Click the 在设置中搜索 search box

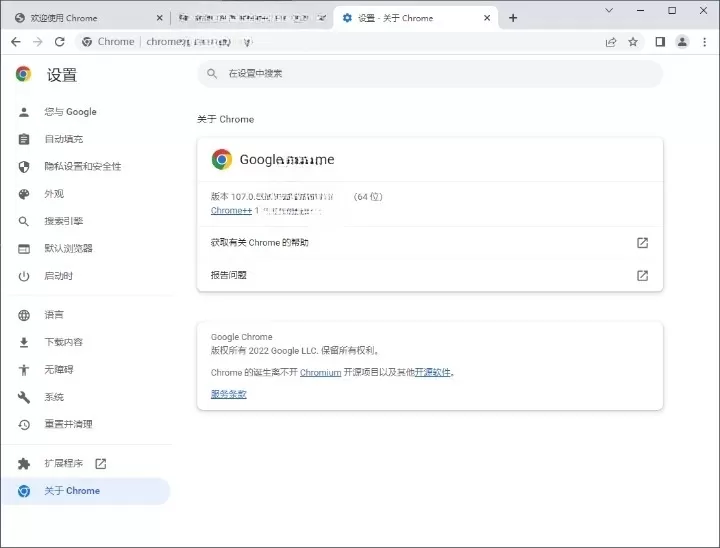coord(430,73)
